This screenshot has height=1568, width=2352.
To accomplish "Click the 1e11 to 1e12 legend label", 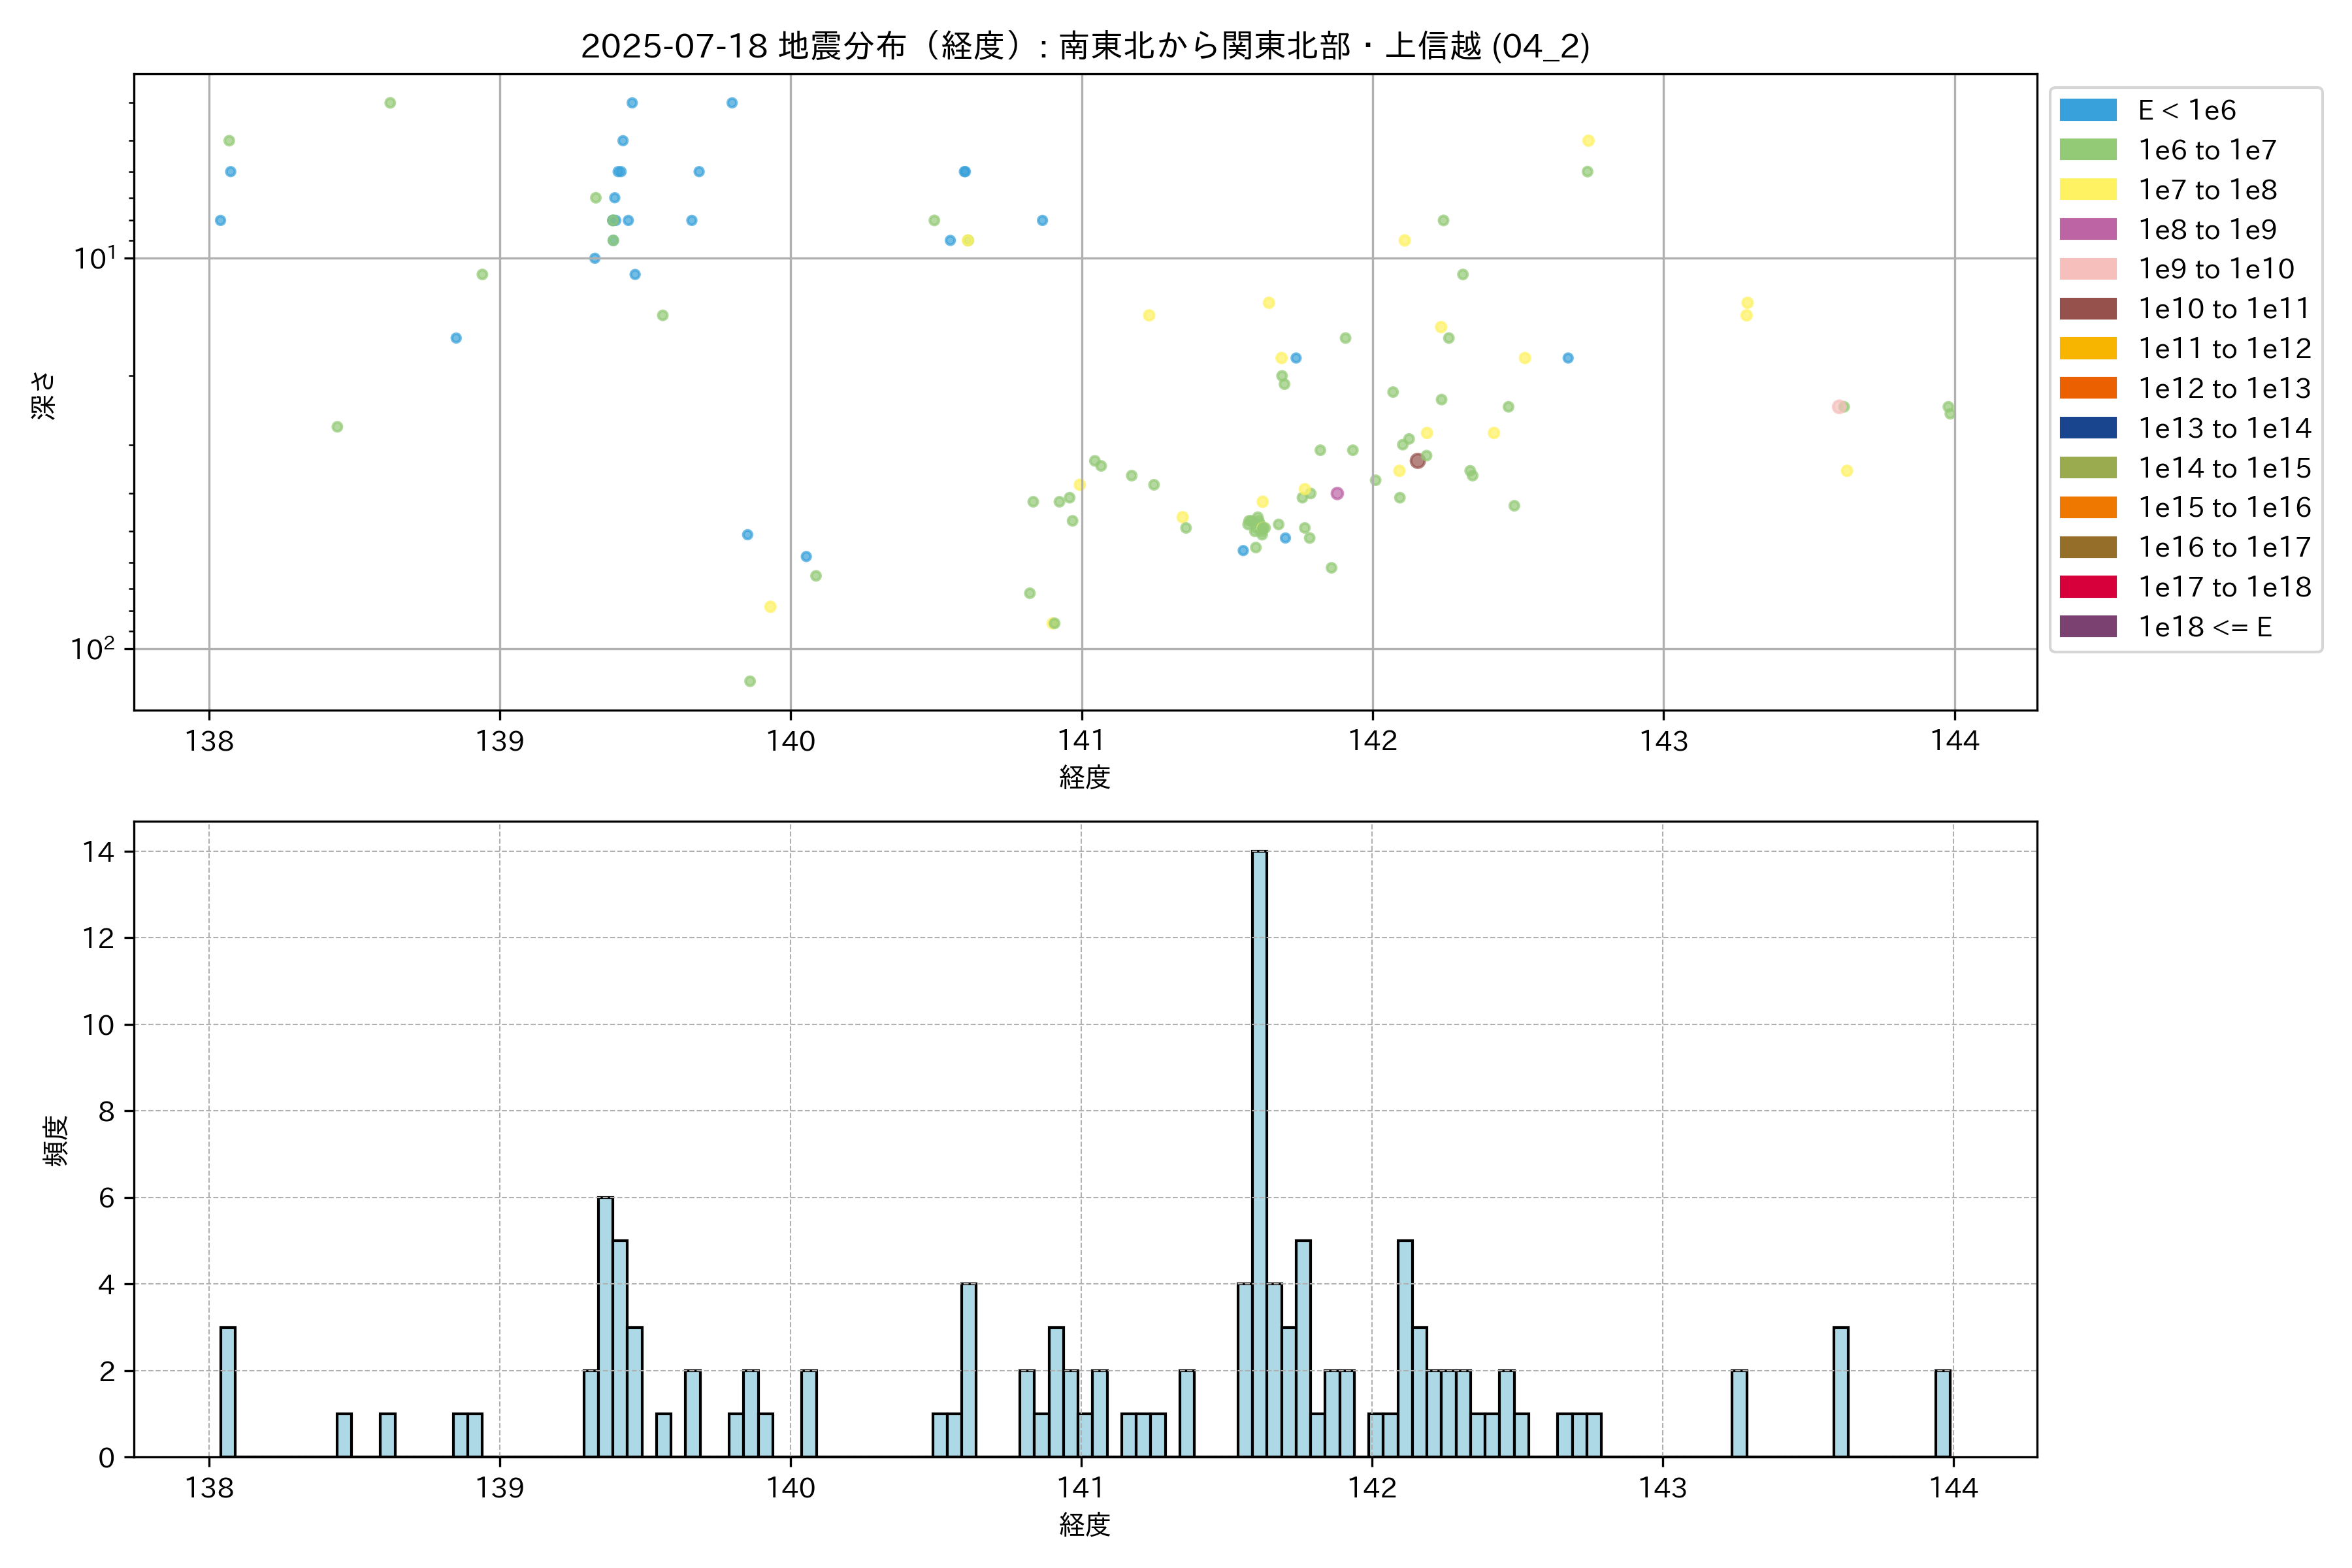I will pos(2224,349).
